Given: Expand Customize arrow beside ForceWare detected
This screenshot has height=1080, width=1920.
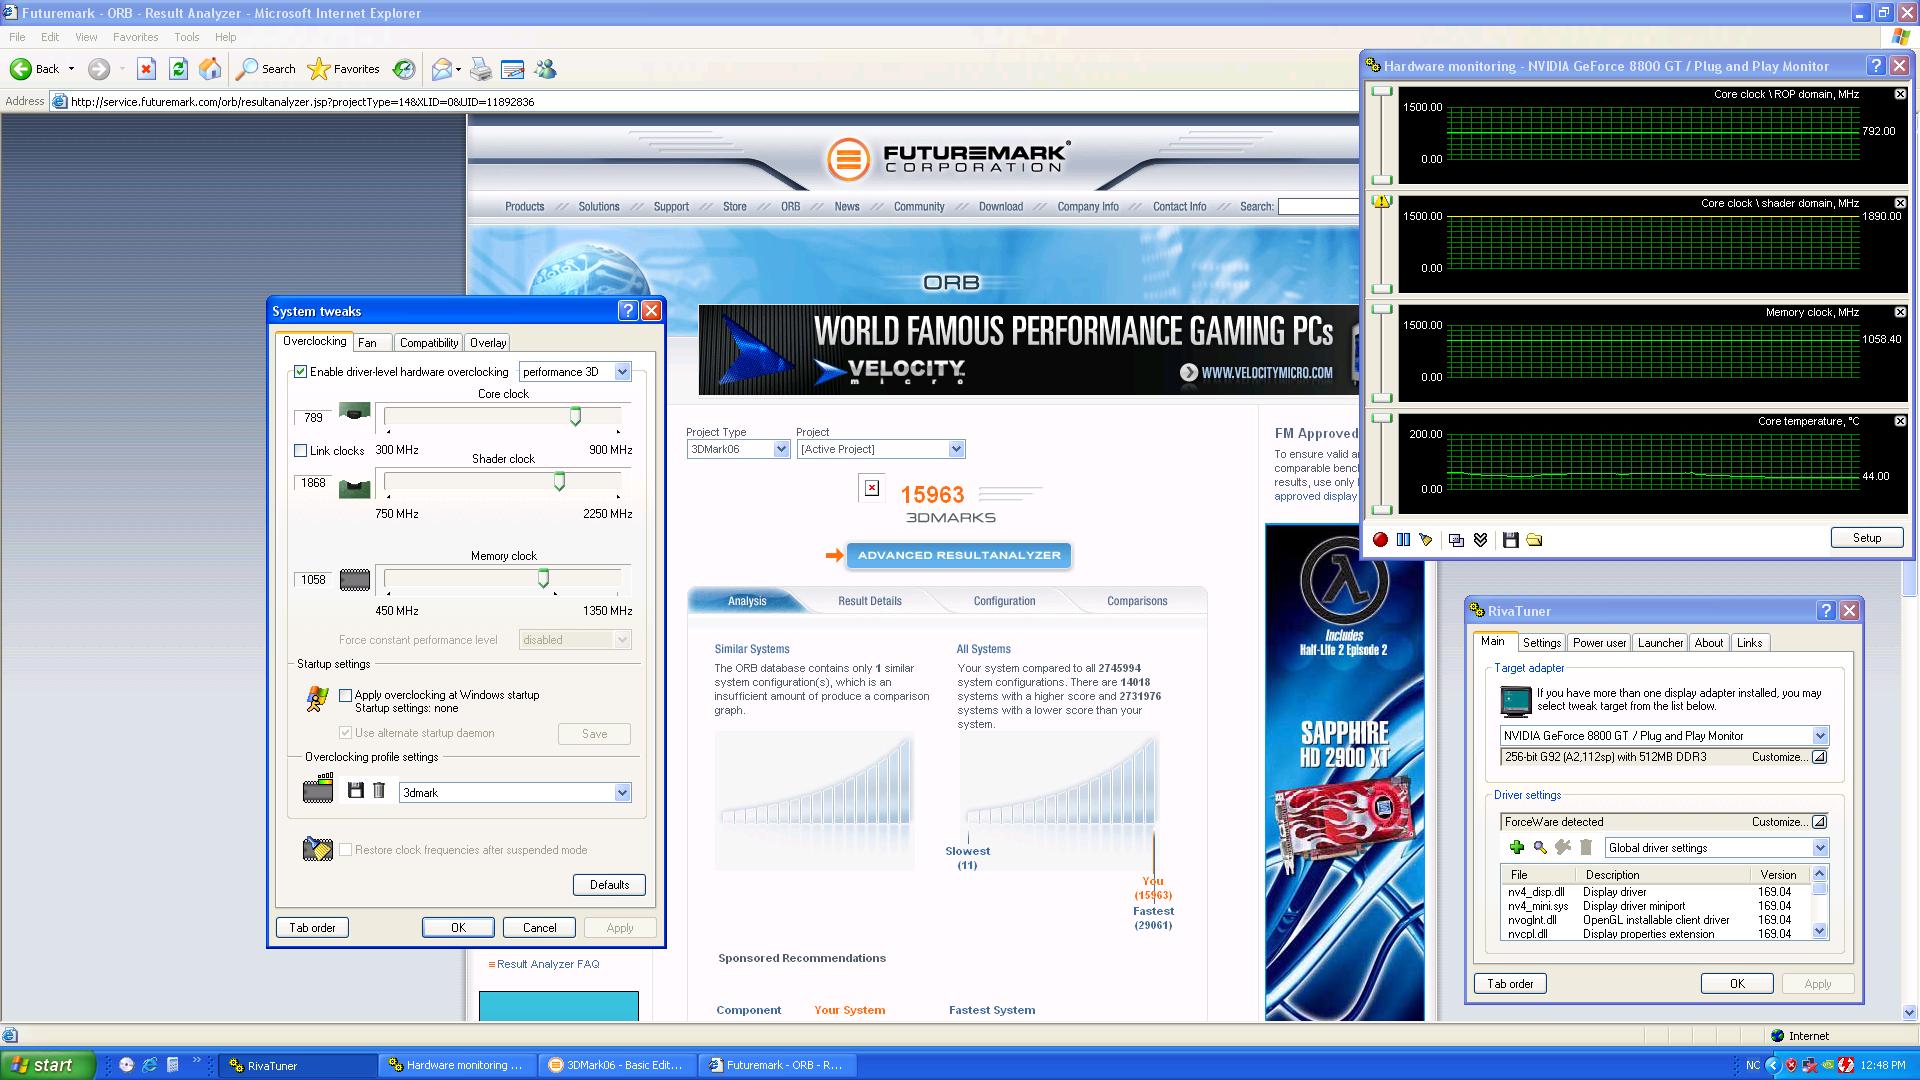Looking at the screenshot, I should [1819, 822].
